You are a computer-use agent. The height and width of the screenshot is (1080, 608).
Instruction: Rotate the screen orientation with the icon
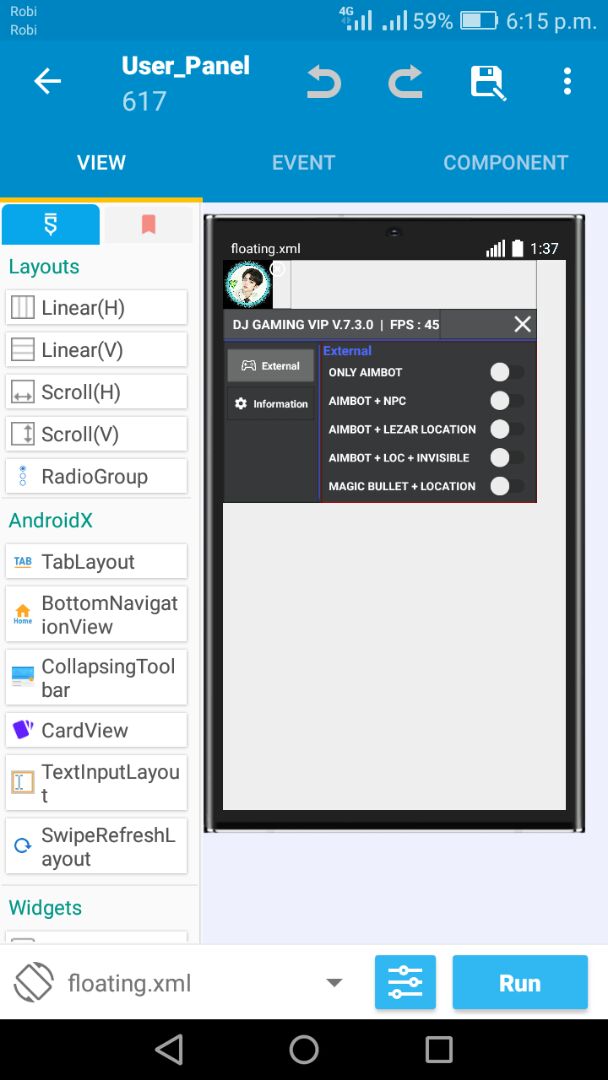34,982
